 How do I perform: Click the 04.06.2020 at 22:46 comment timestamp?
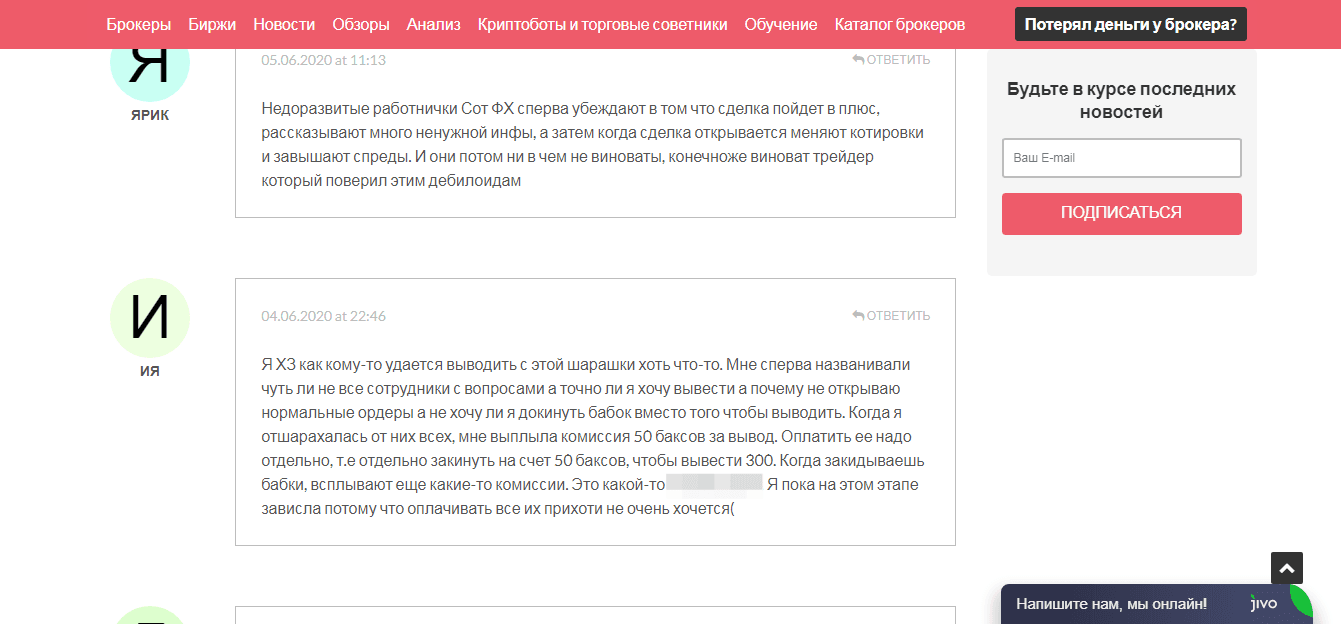(323, 316)
